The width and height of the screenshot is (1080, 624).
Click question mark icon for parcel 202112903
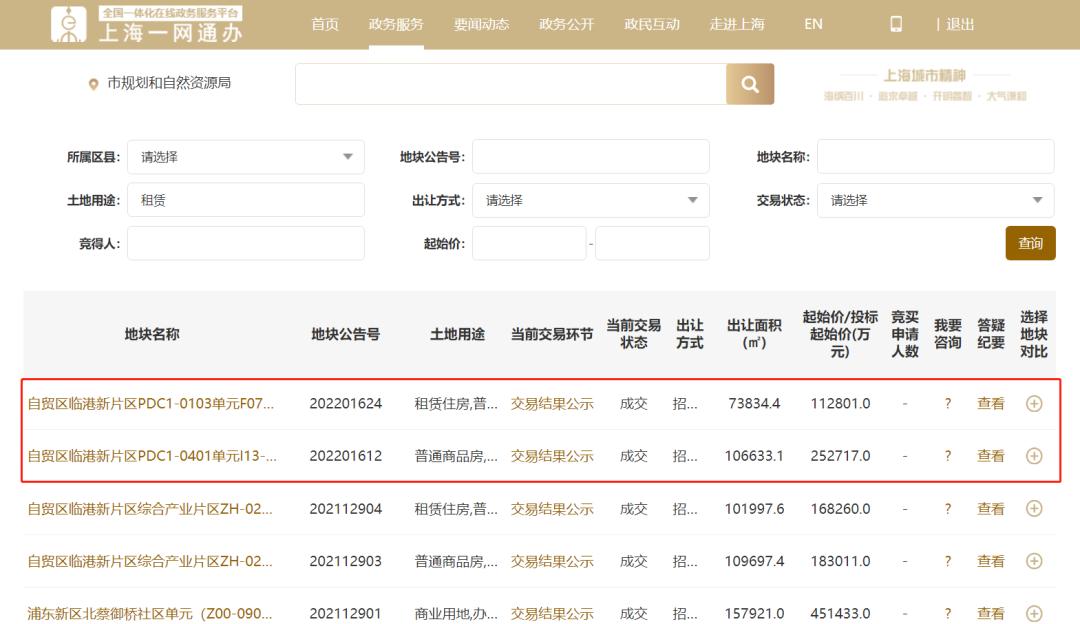pyautogui.click(x=947, y=562)
